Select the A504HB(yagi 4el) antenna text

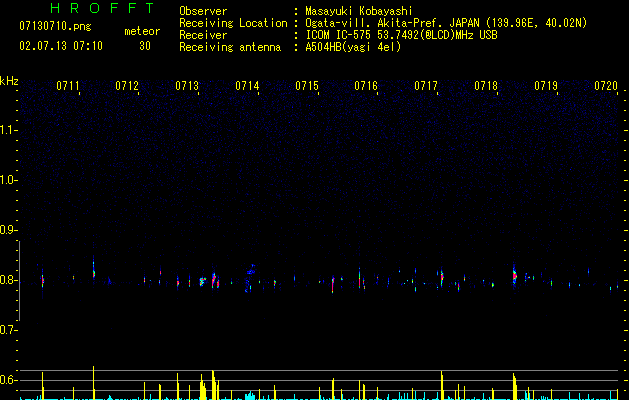[x=353, y=47]
